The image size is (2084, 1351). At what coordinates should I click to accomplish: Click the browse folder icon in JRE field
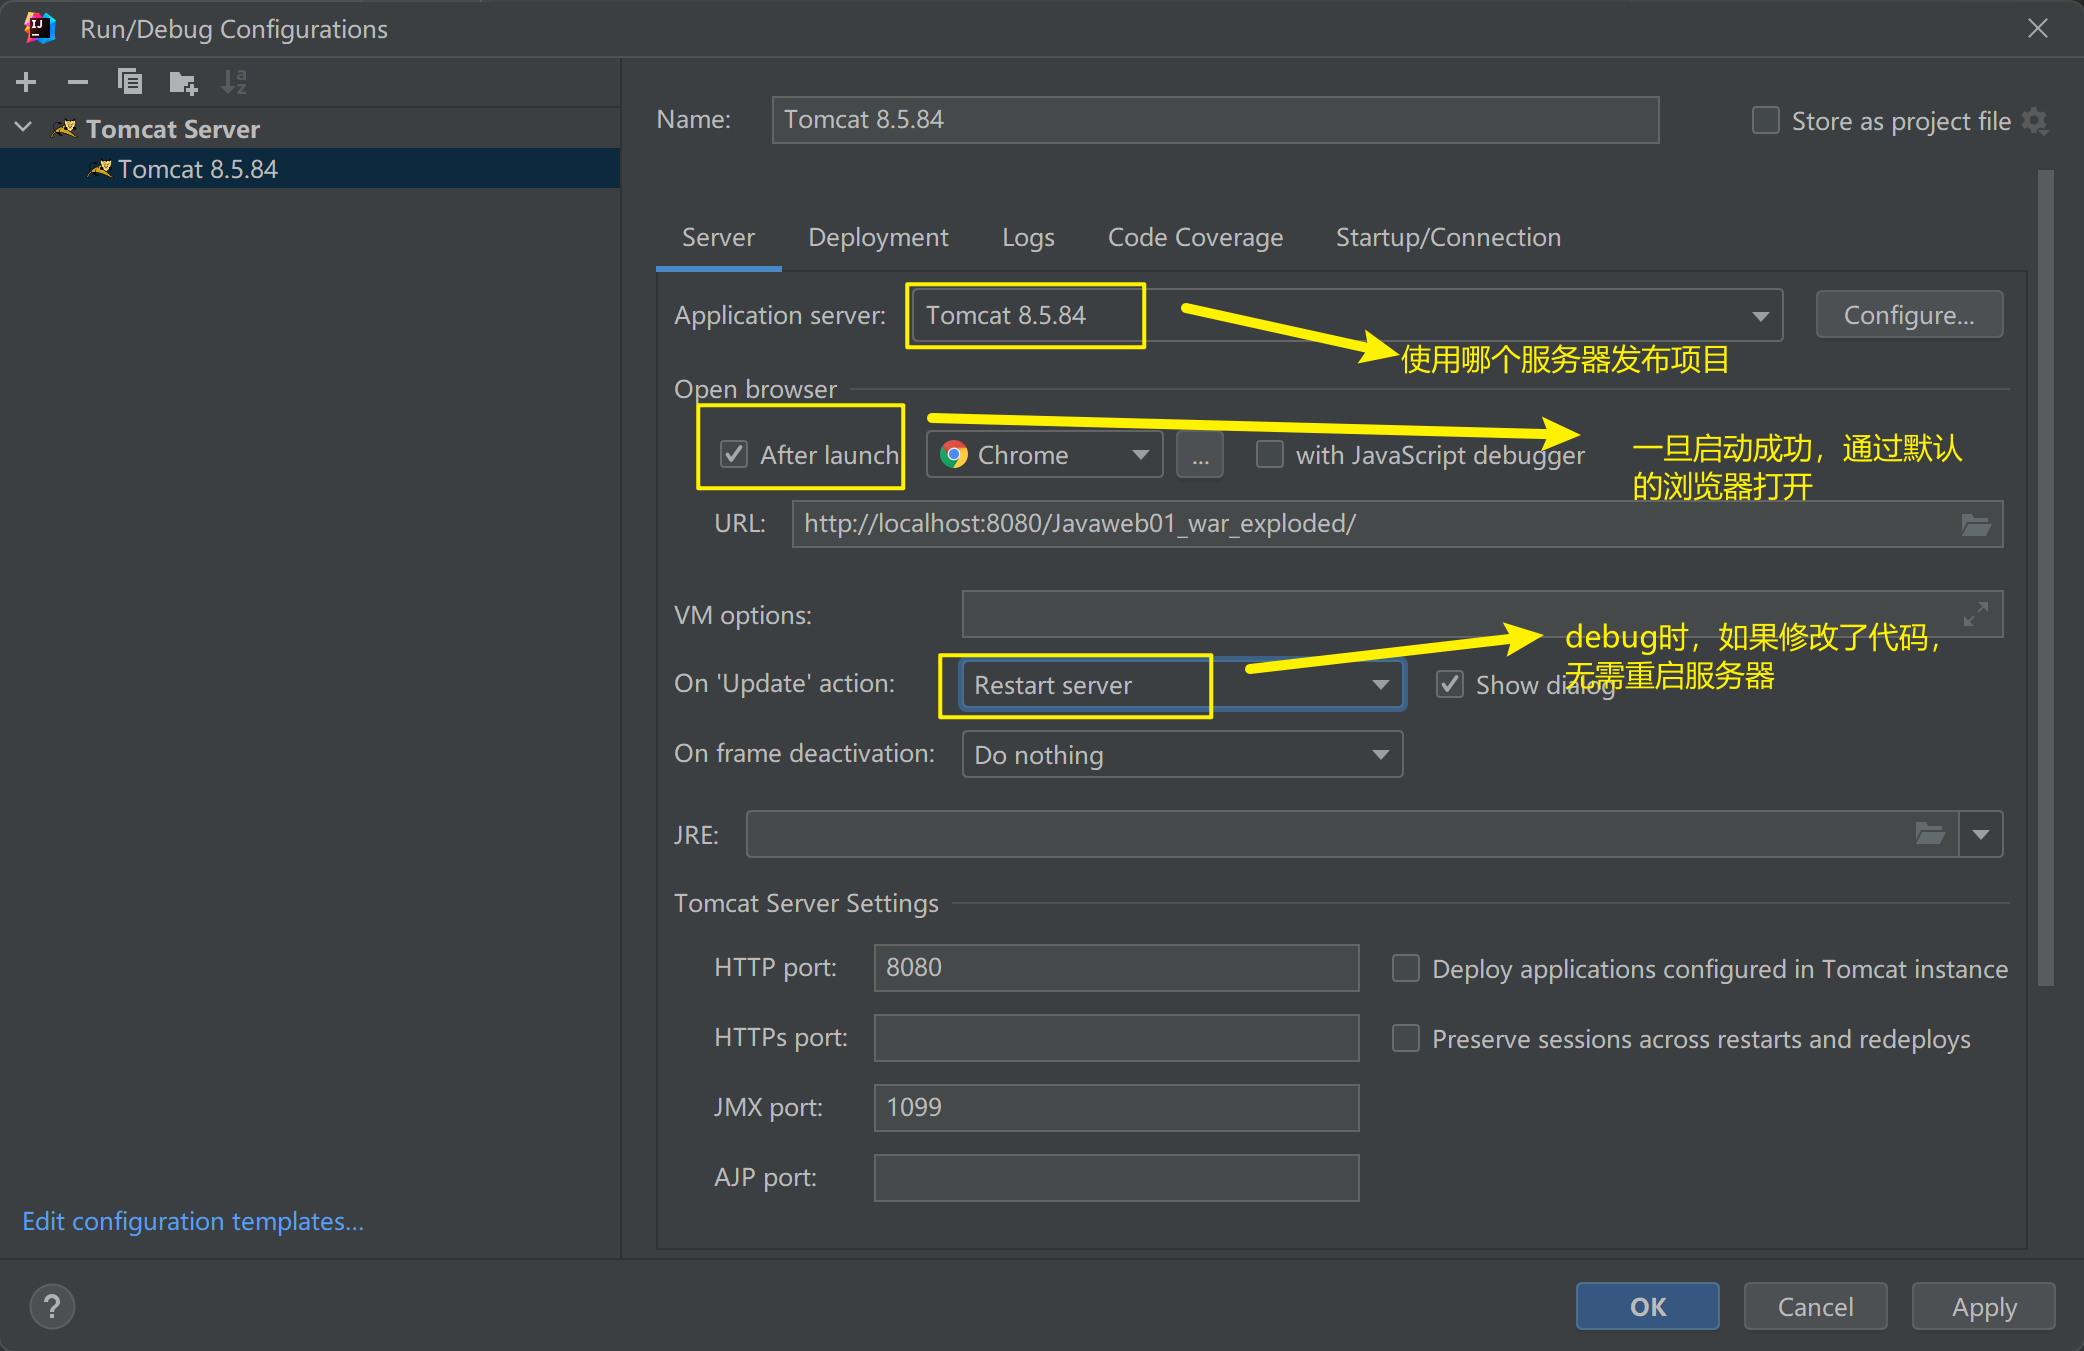(x=1929, y=834)
